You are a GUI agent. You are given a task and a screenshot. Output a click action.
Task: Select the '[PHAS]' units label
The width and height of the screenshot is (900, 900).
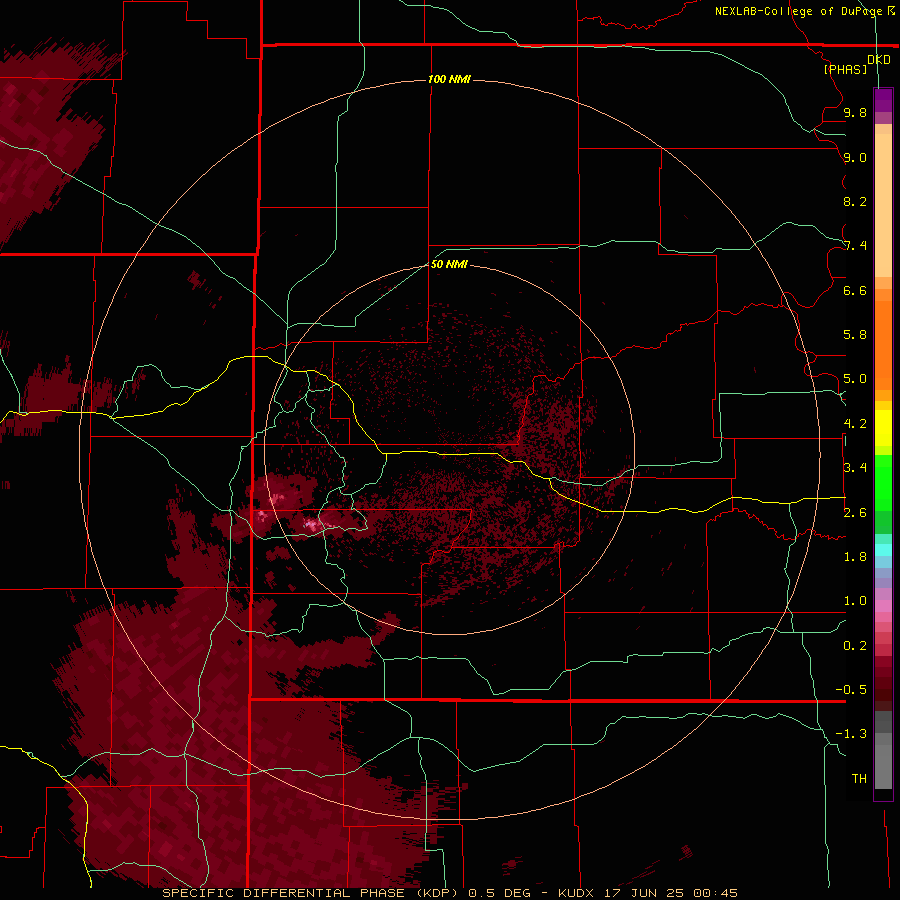[x=845, y=69]
